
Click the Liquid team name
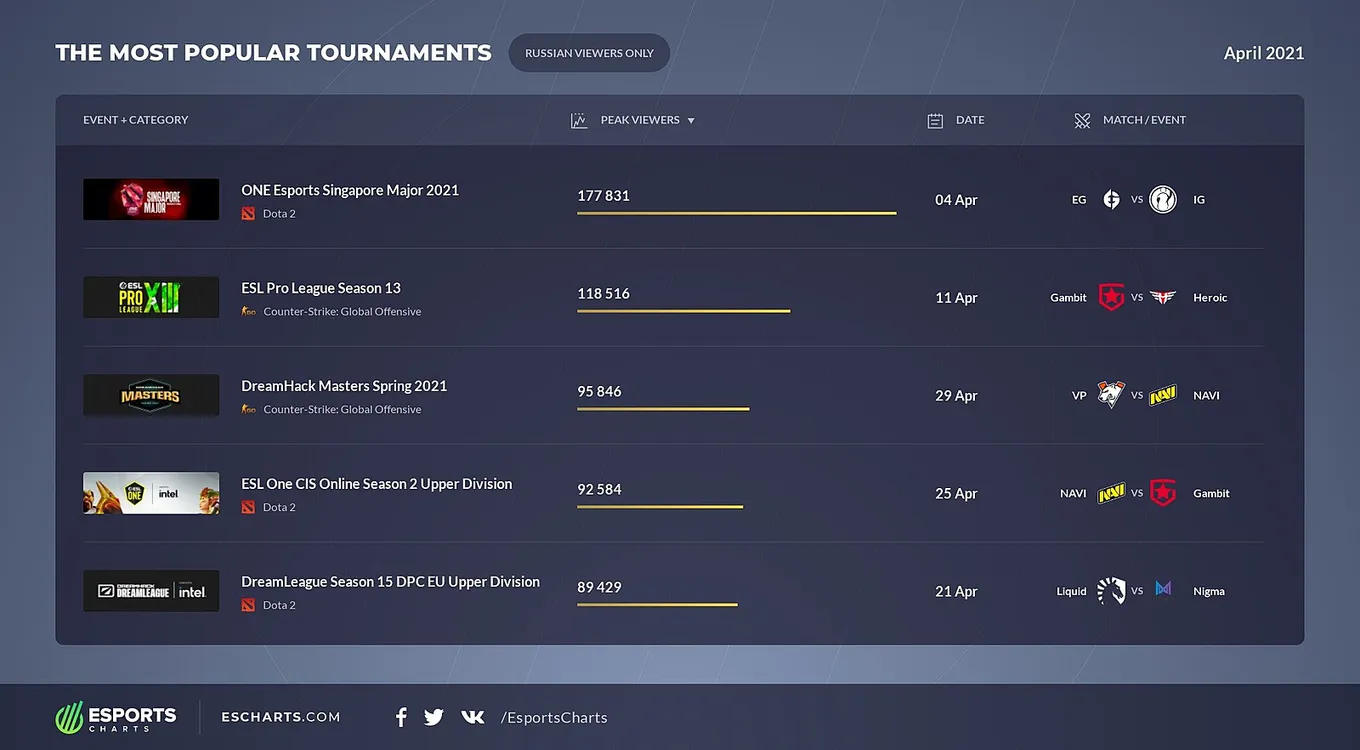(1071, 592)
